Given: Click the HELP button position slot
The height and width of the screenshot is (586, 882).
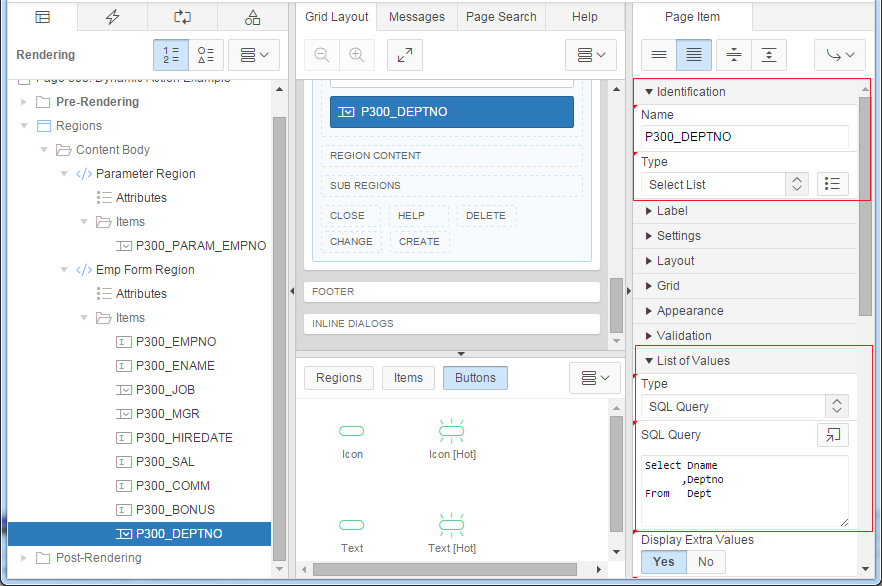Looking at the screenshot, I should point(419,216).
